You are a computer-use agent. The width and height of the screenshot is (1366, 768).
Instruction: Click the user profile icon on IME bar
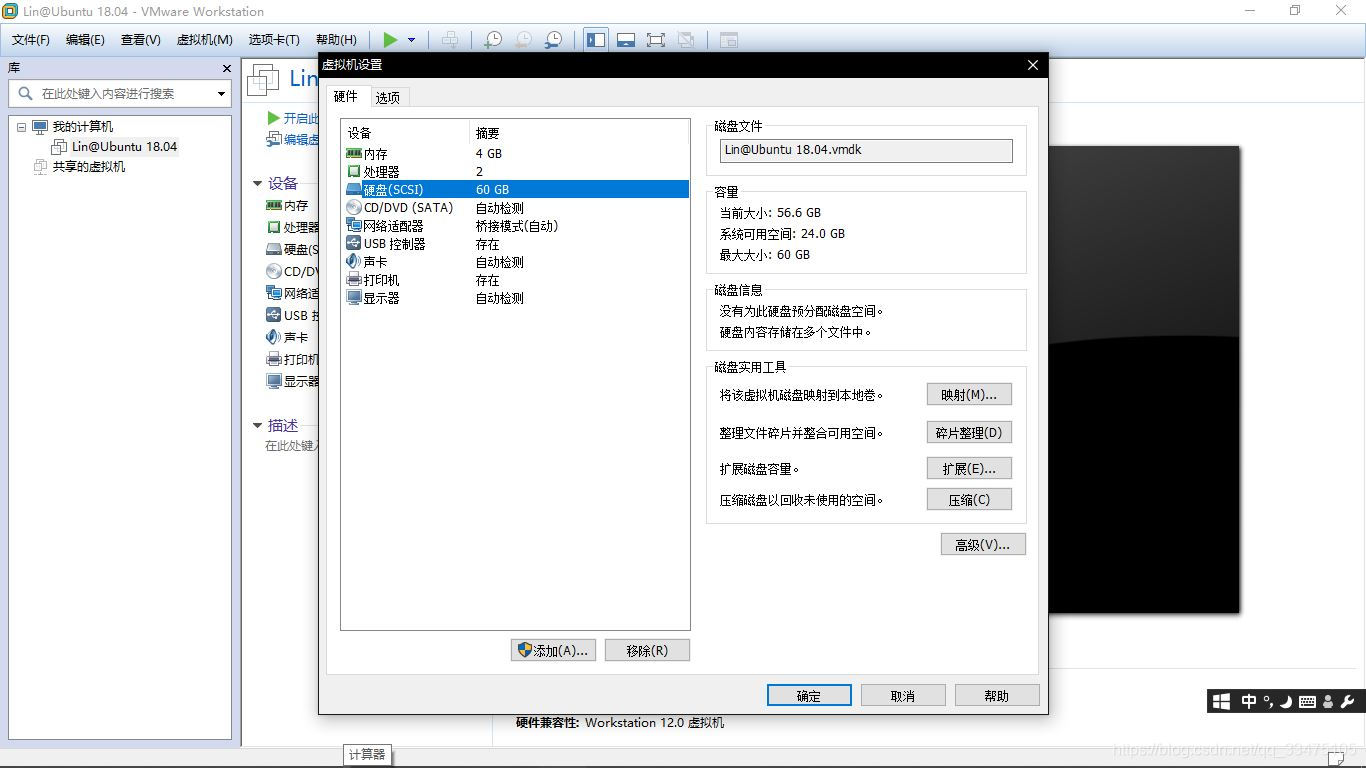(1328, 702)
